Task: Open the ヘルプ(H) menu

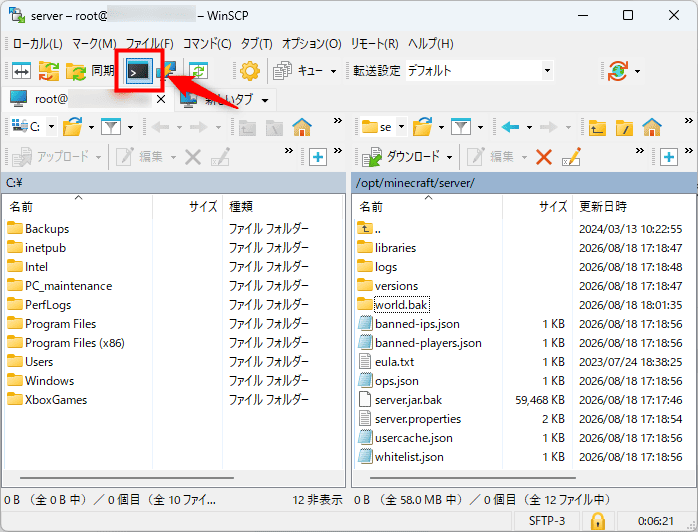Action: (430, 44)
